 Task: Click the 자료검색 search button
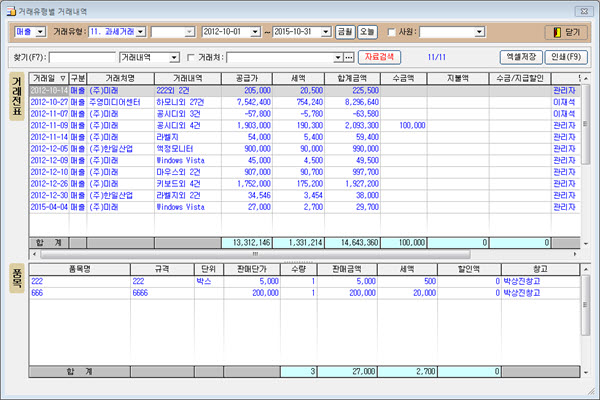tap(379, 57)
